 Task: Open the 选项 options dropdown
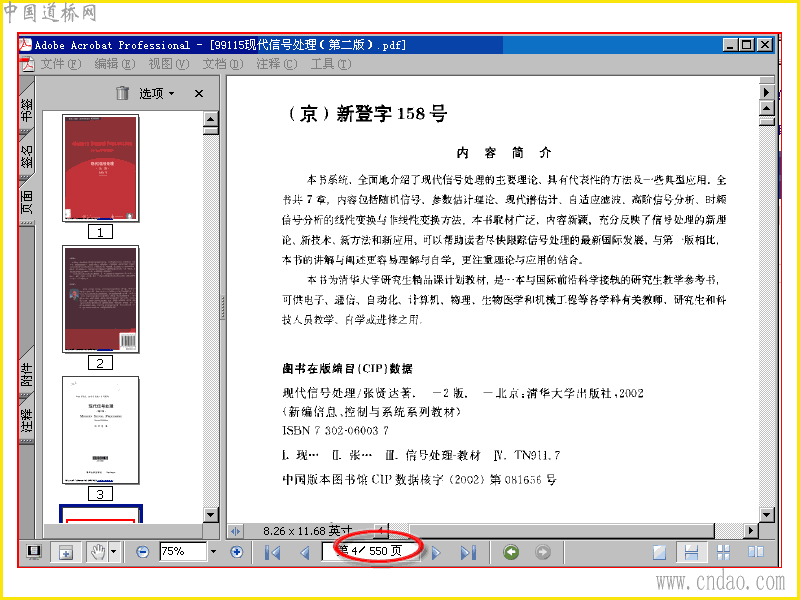tap(157, 93)
